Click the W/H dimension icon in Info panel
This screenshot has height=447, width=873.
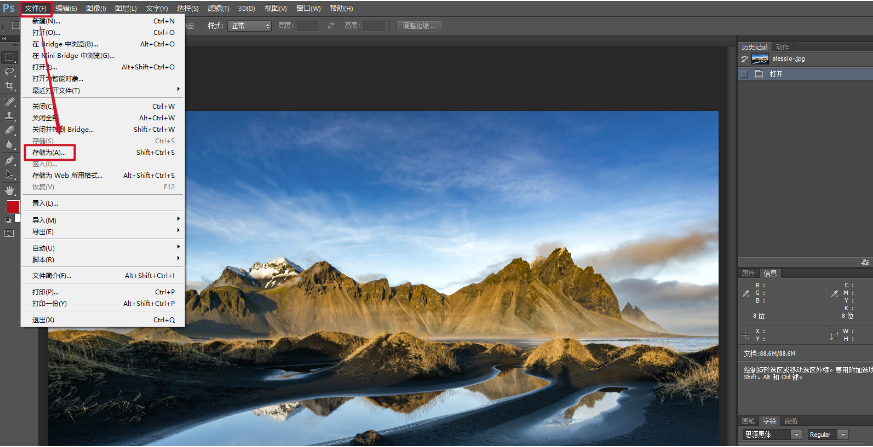834,335
